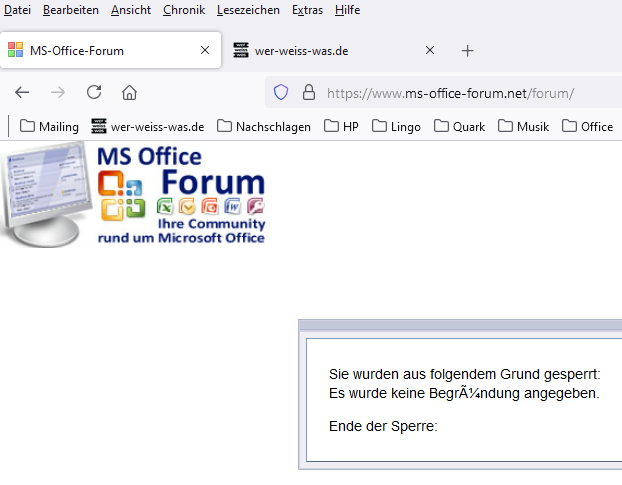
Task: Open the Datei menu
Action: (x=17, y=10)
